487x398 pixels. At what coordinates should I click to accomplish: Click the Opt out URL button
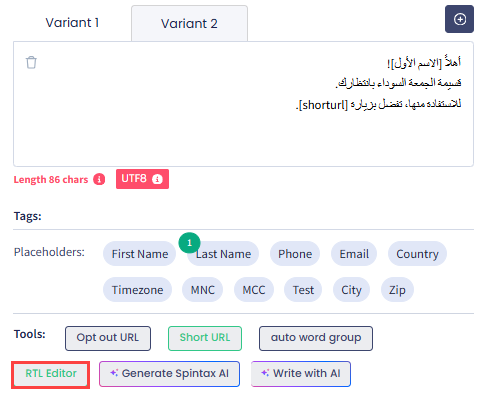tap(108, 338)
